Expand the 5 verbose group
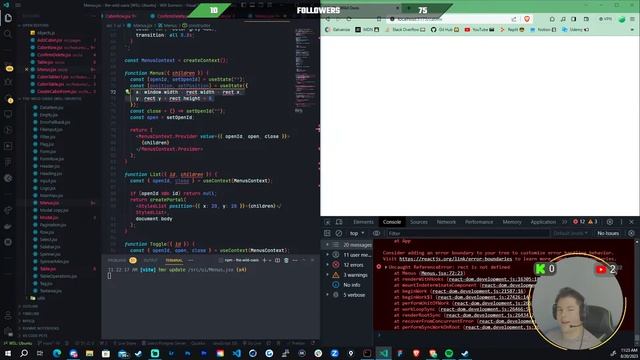This screenshot has width=640, height=360. 348,295
